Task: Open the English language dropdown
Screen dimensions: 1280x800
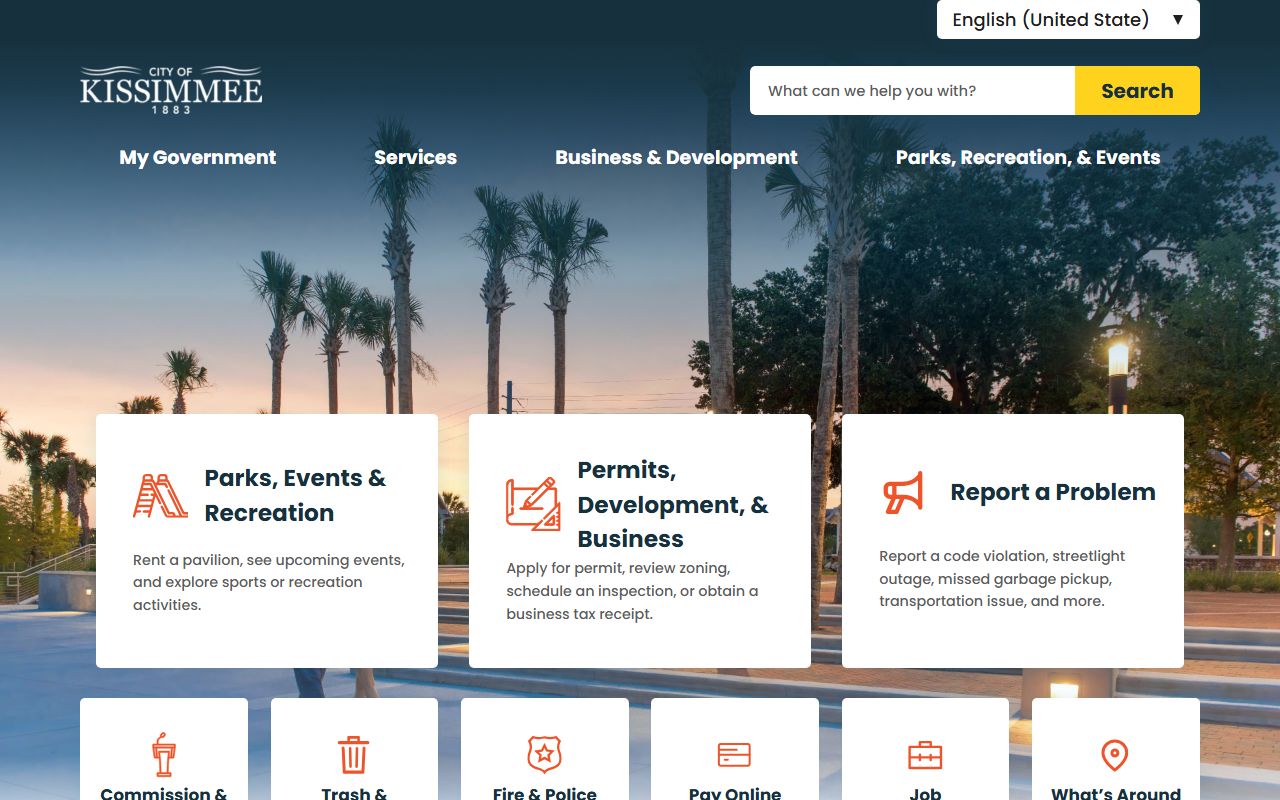Action: coord(1067,20)
